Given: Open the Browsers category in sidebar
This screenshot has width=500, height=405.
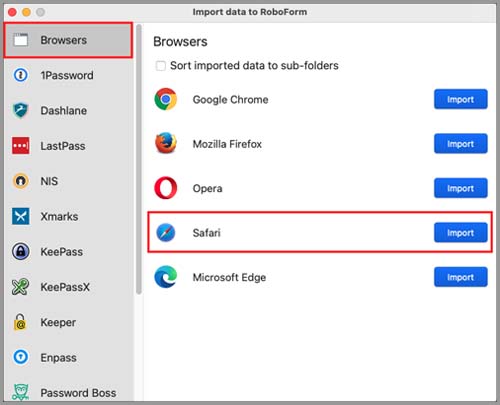Looking at the screenshot, I should click(68, 40).
